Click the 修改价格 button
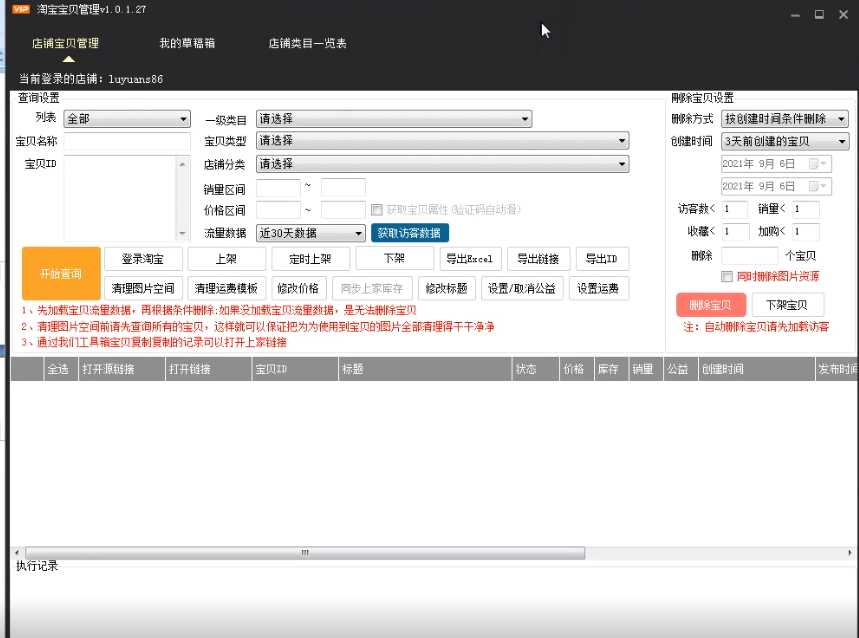Image resolution: width=859 pixels, height=638 pixels. [x=299, y=289]
